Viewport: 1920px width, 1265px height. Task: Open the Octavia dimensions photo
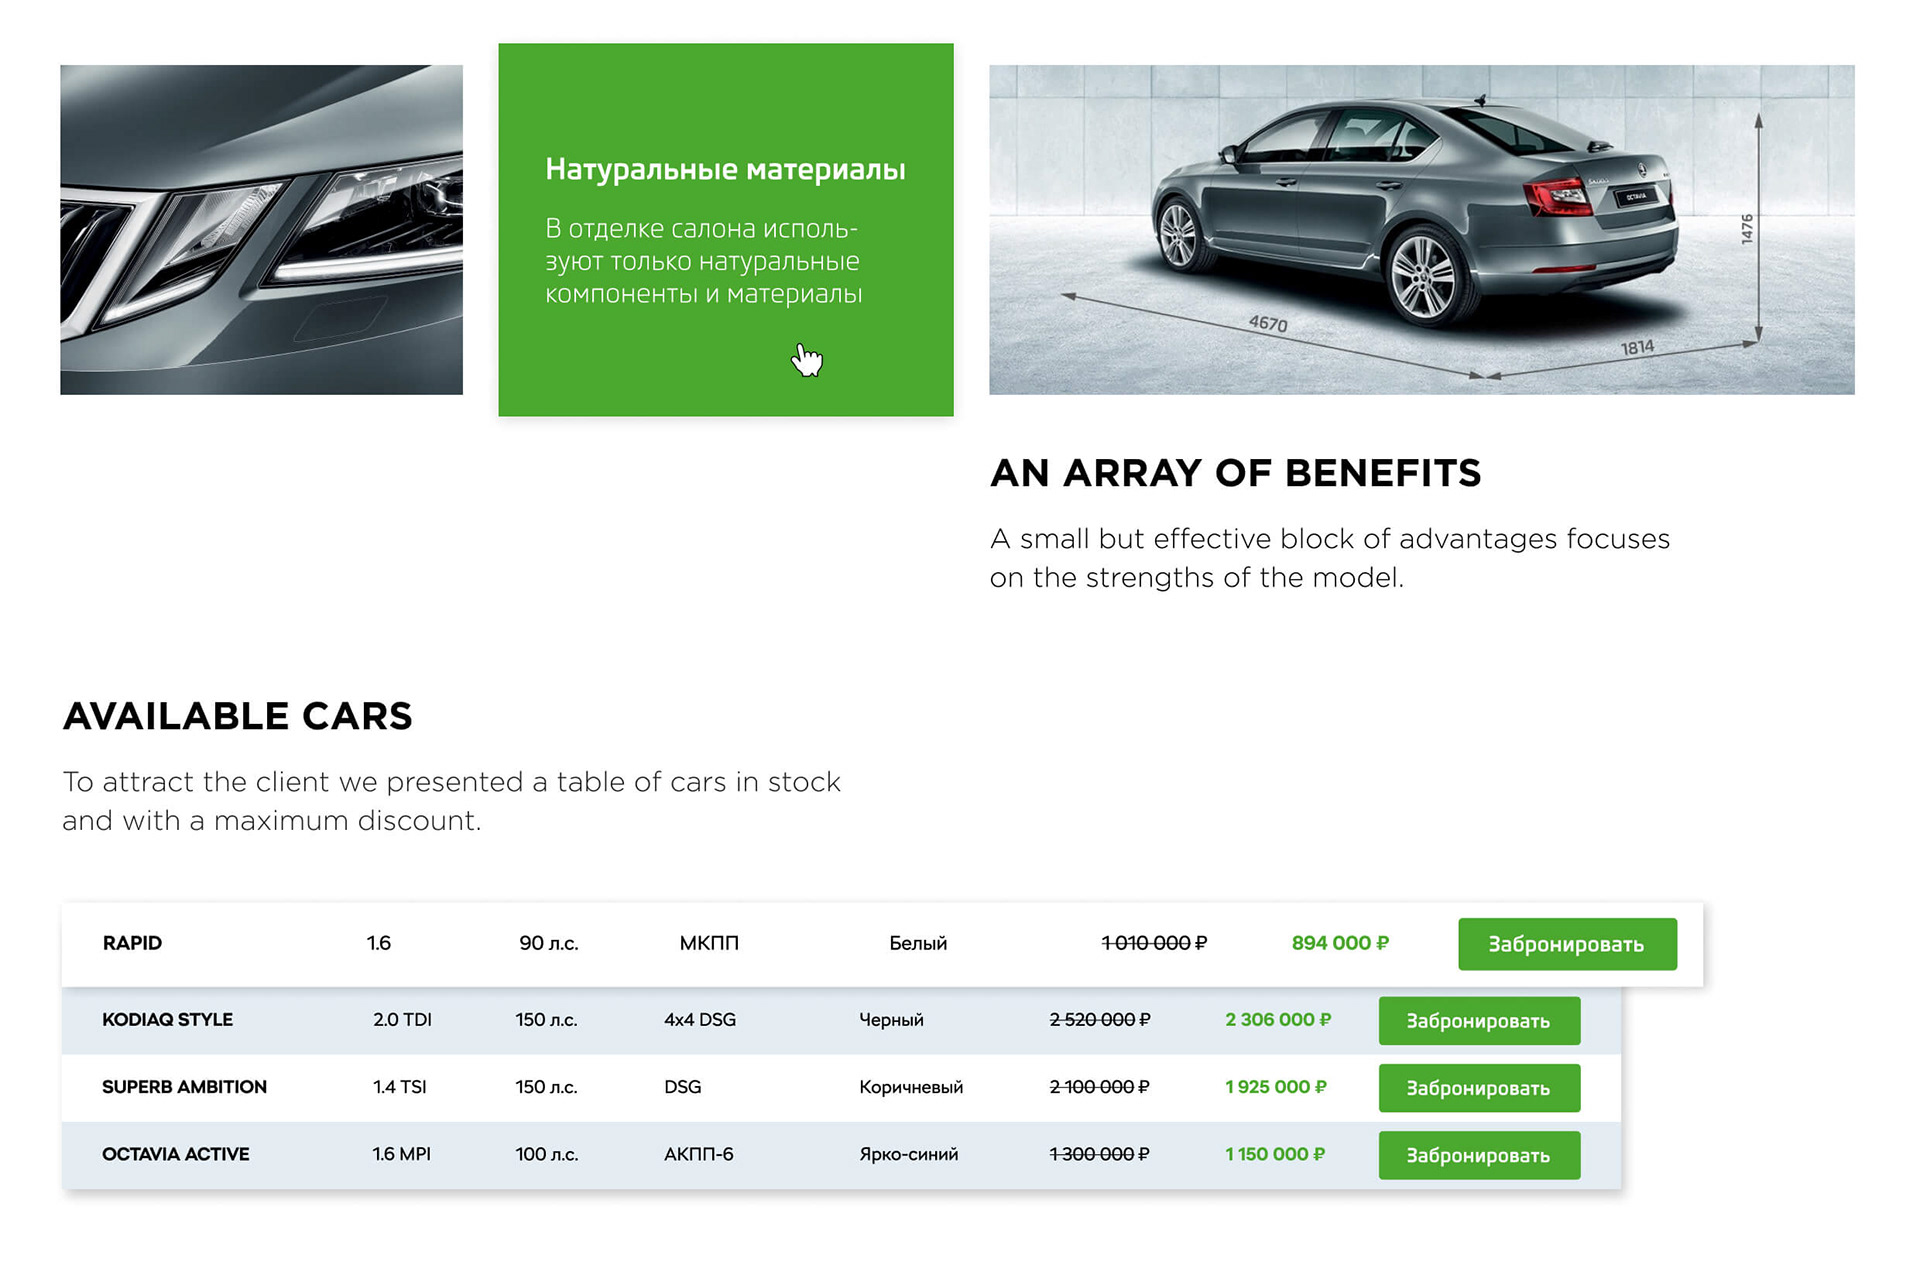tap(1421, 230)
